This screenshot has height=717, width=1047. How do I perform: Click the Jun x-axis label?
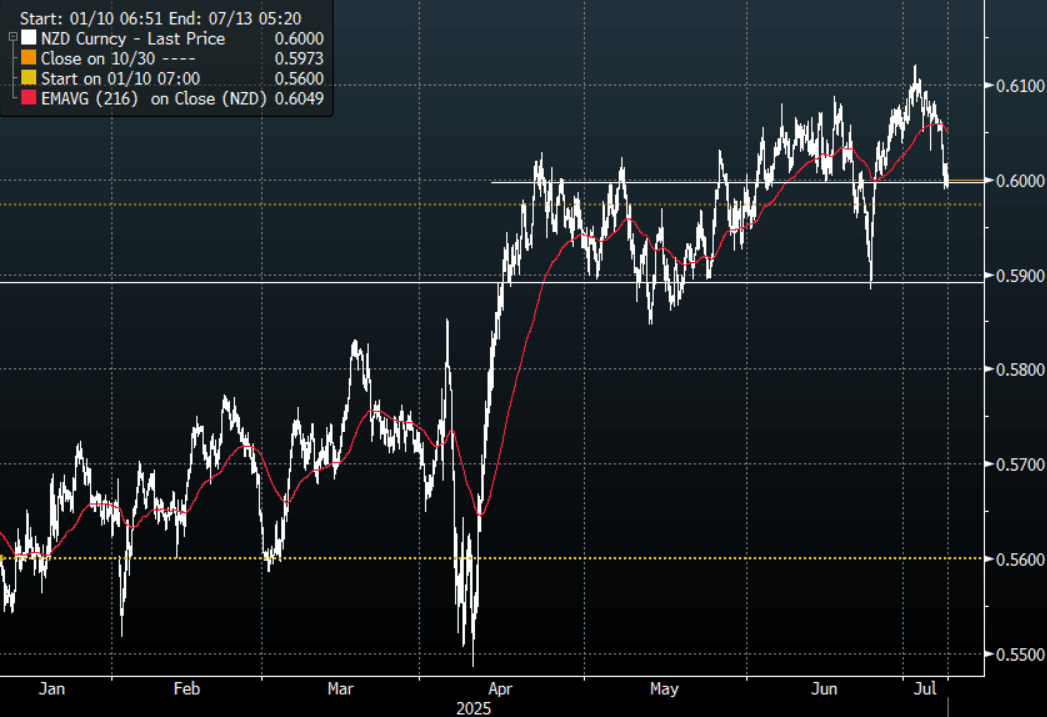824,688
